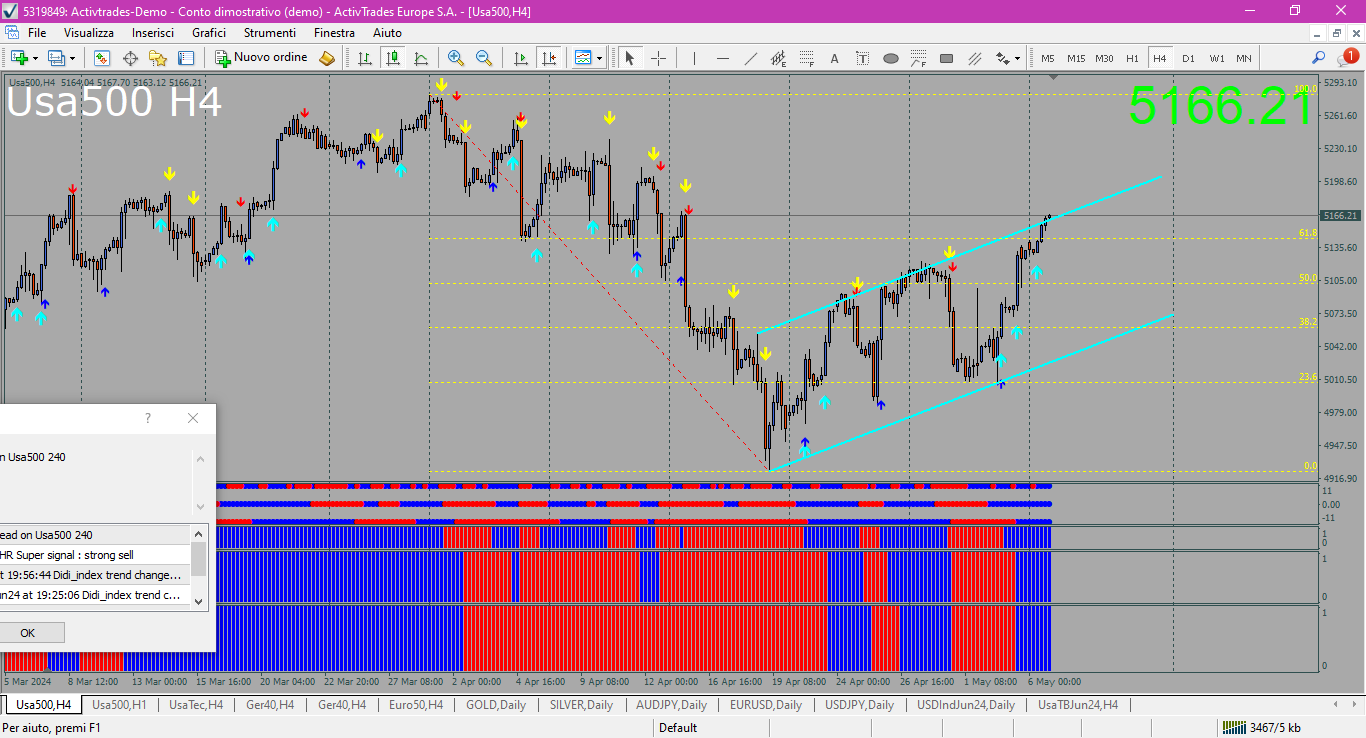Switch to the USDIndJun24,Daily chart tab

pos(965,705)
